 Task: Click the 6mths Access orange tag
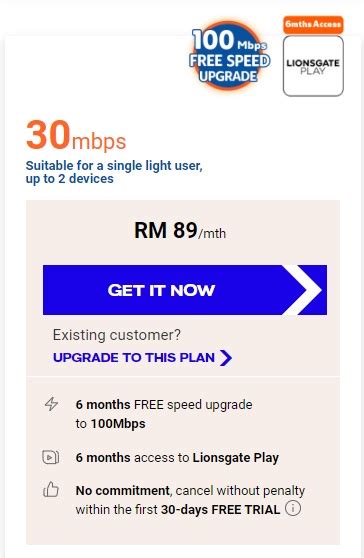pyautogui.click(x=313, y=24)
